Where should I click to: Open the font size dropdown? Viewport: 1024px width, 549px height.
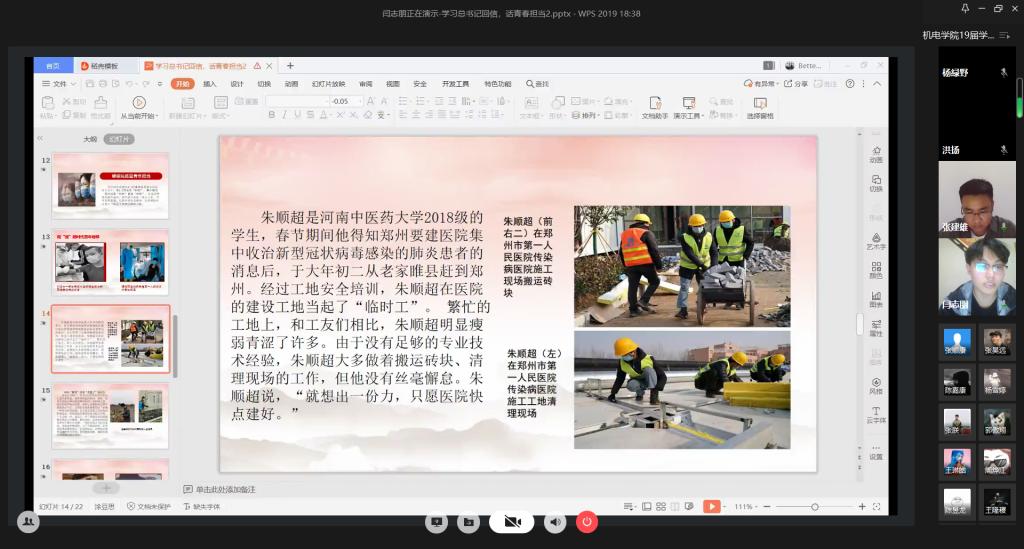click(358, 101)
